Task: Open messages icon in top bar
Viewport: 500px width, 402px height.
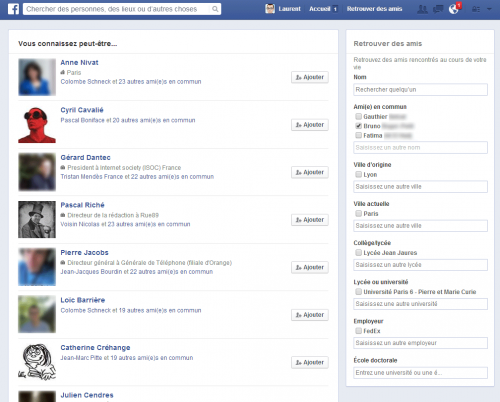Action: pos(438,9)
